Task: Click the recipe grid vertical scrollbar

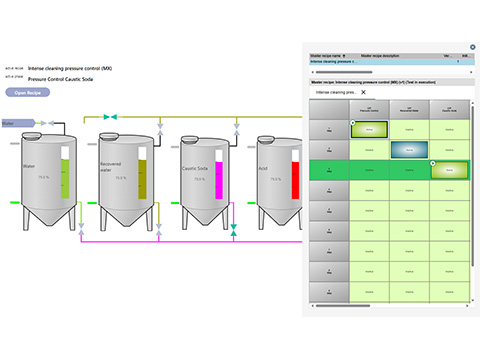Action: tap(473, 185)
